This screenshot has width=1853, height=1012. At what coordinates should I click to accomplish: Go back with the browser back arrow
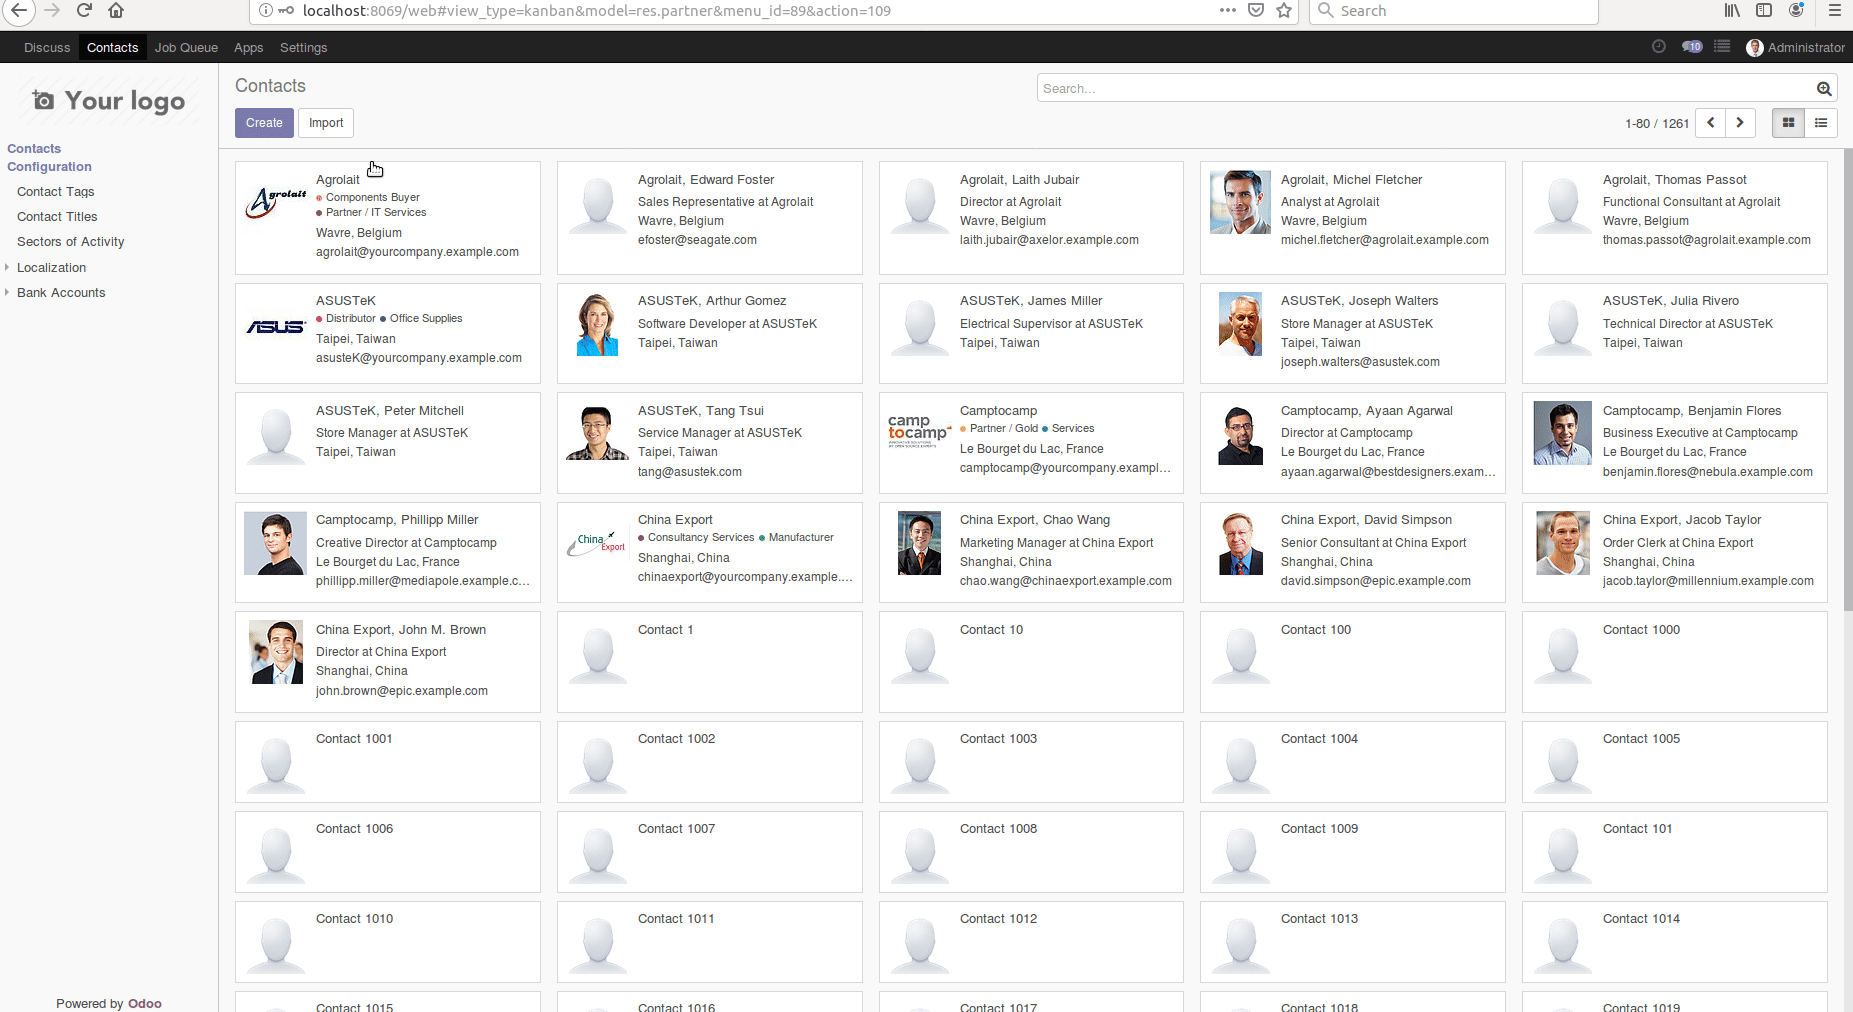click(18, 10)
